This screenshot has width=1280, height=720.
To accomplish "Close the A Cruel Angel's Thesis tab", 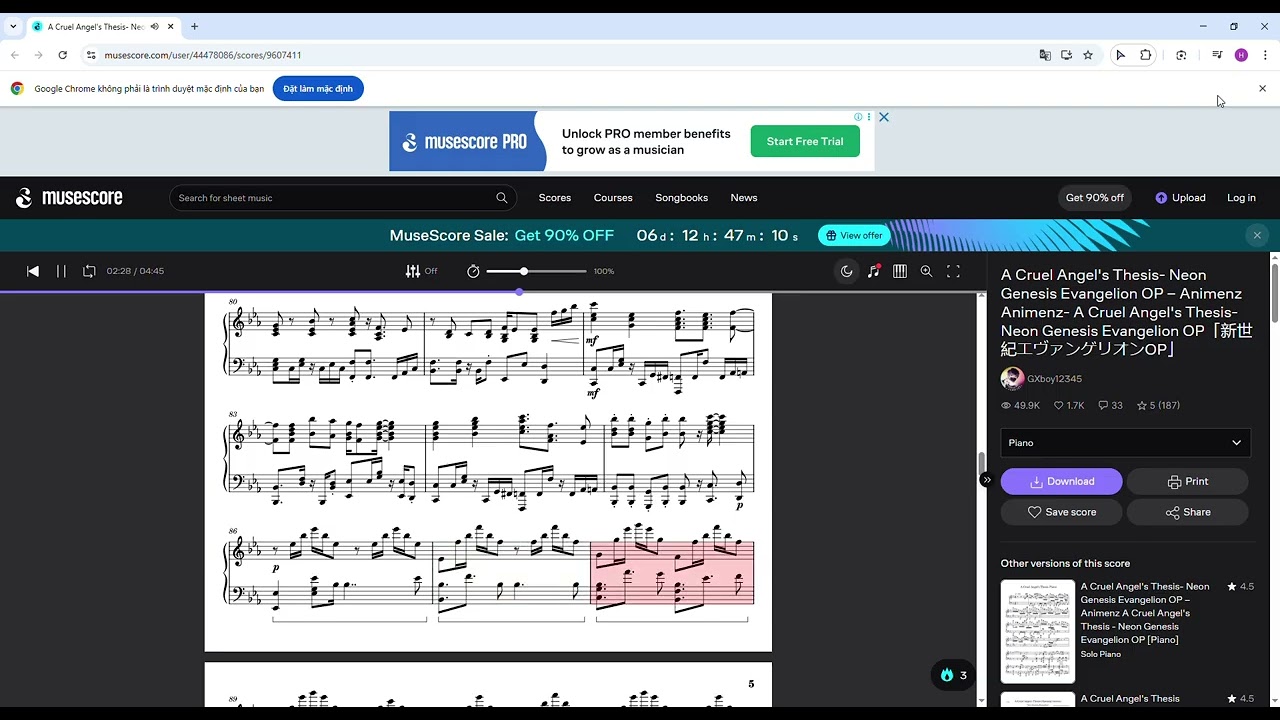I will point(171,27).
